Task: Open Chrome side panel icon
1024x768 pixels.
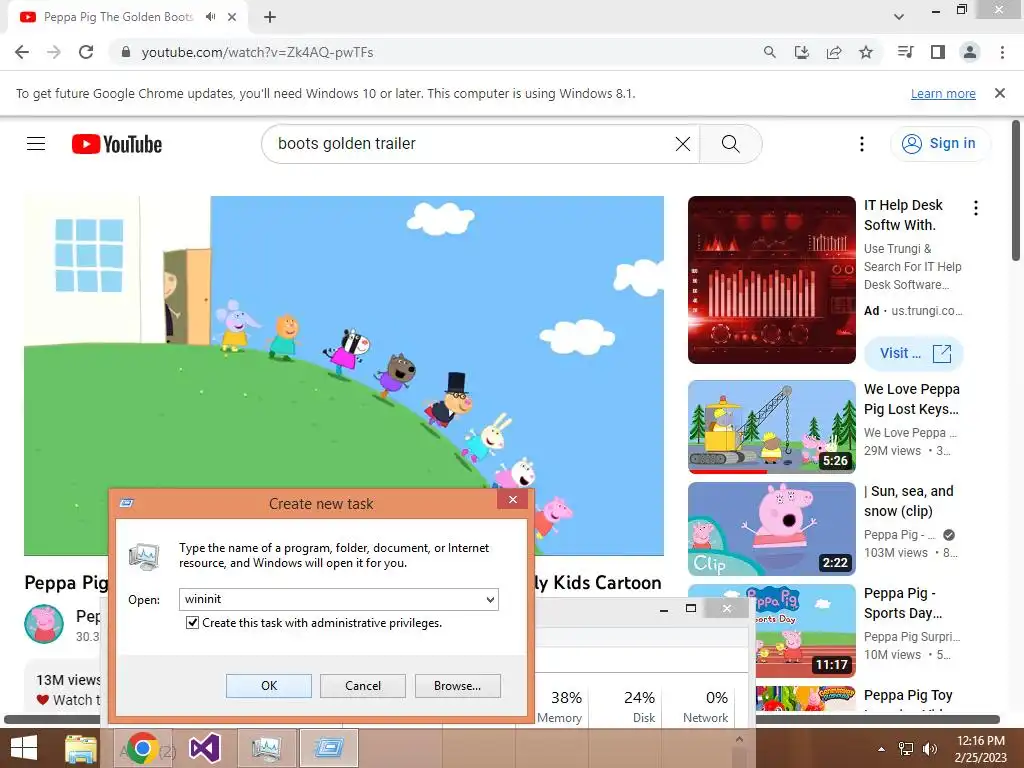Action: tap(938, 52)
